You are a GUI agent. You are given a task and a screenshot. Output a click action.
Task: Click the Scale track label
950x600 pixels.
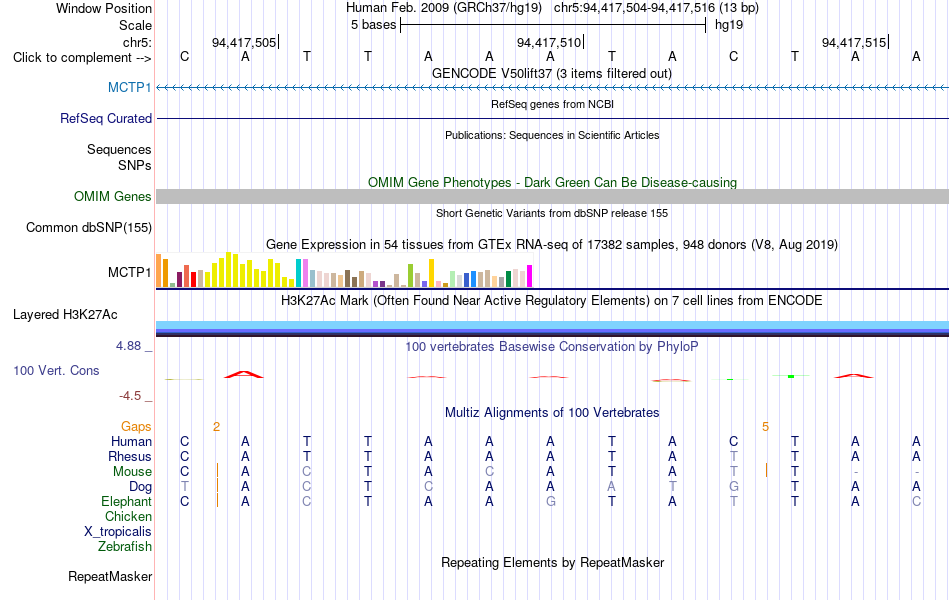coord(135,25)
